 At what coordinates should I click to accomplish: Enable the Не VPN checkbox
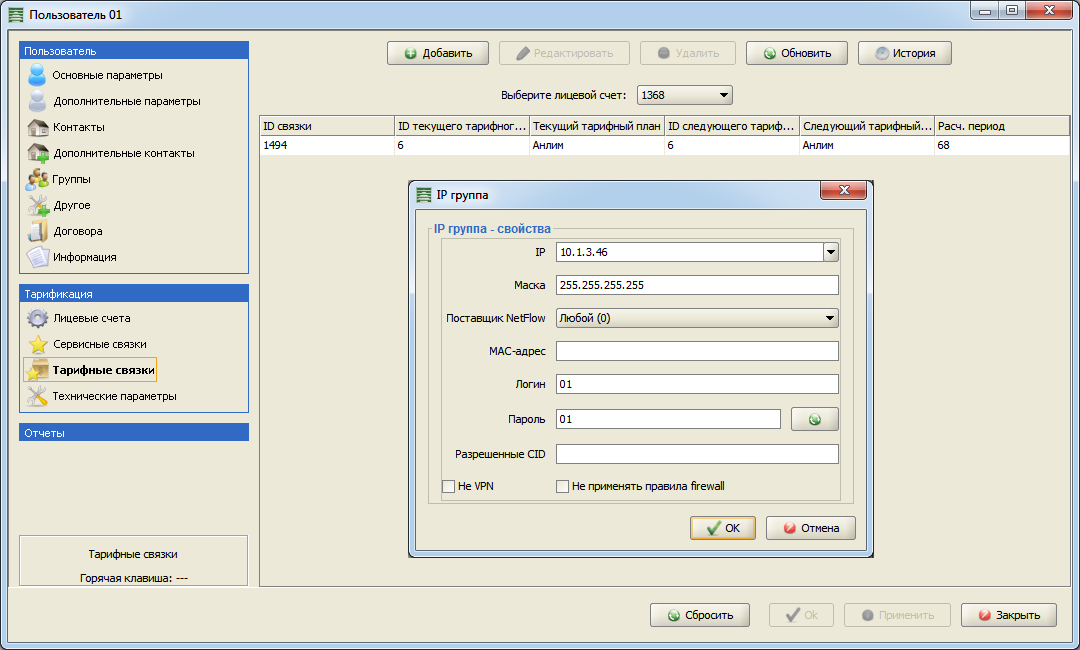(449, 487)
